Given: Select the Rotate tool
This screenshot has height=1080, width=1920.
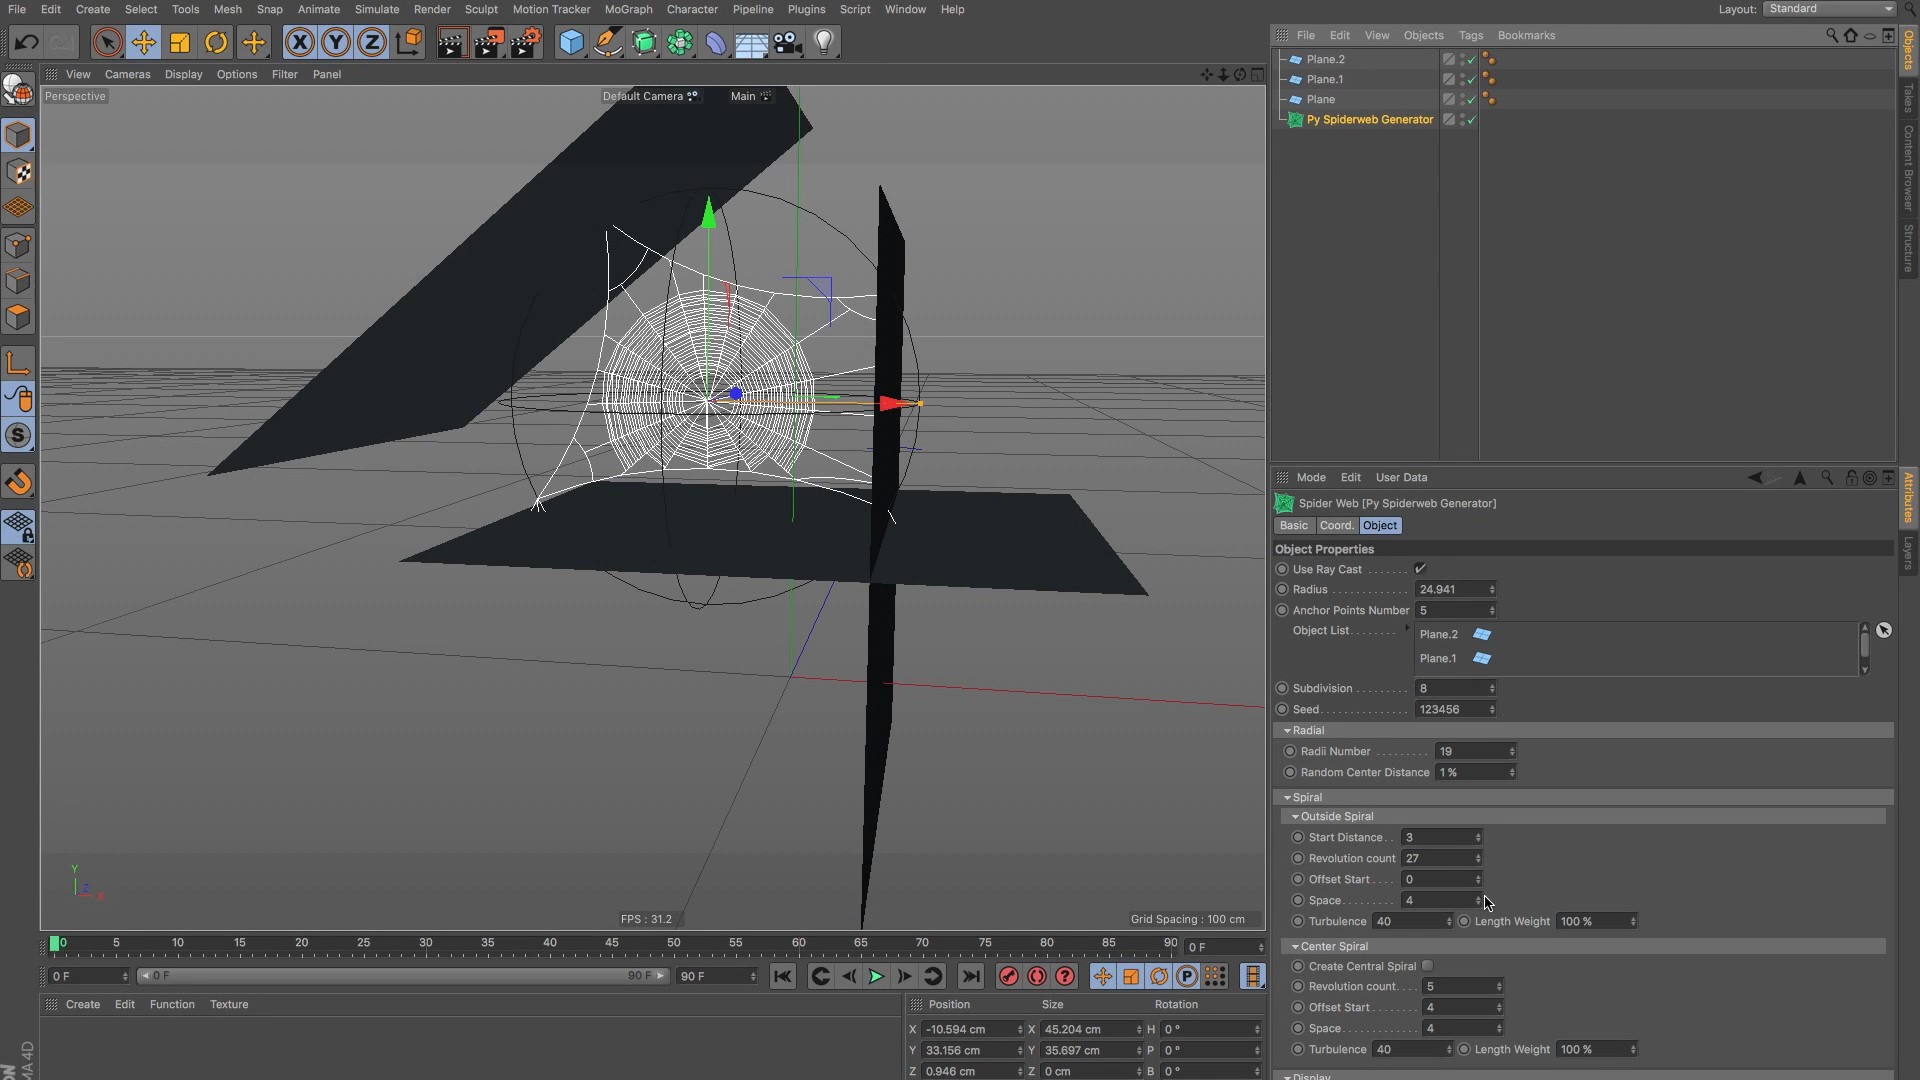Looking at the screenshot, I should (x=216, y=43).
